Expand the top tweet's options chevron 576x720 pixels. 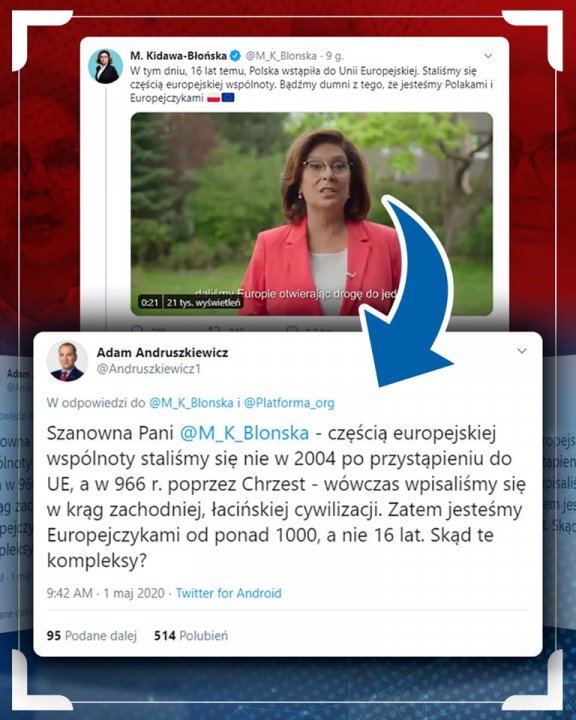(488, 56)
